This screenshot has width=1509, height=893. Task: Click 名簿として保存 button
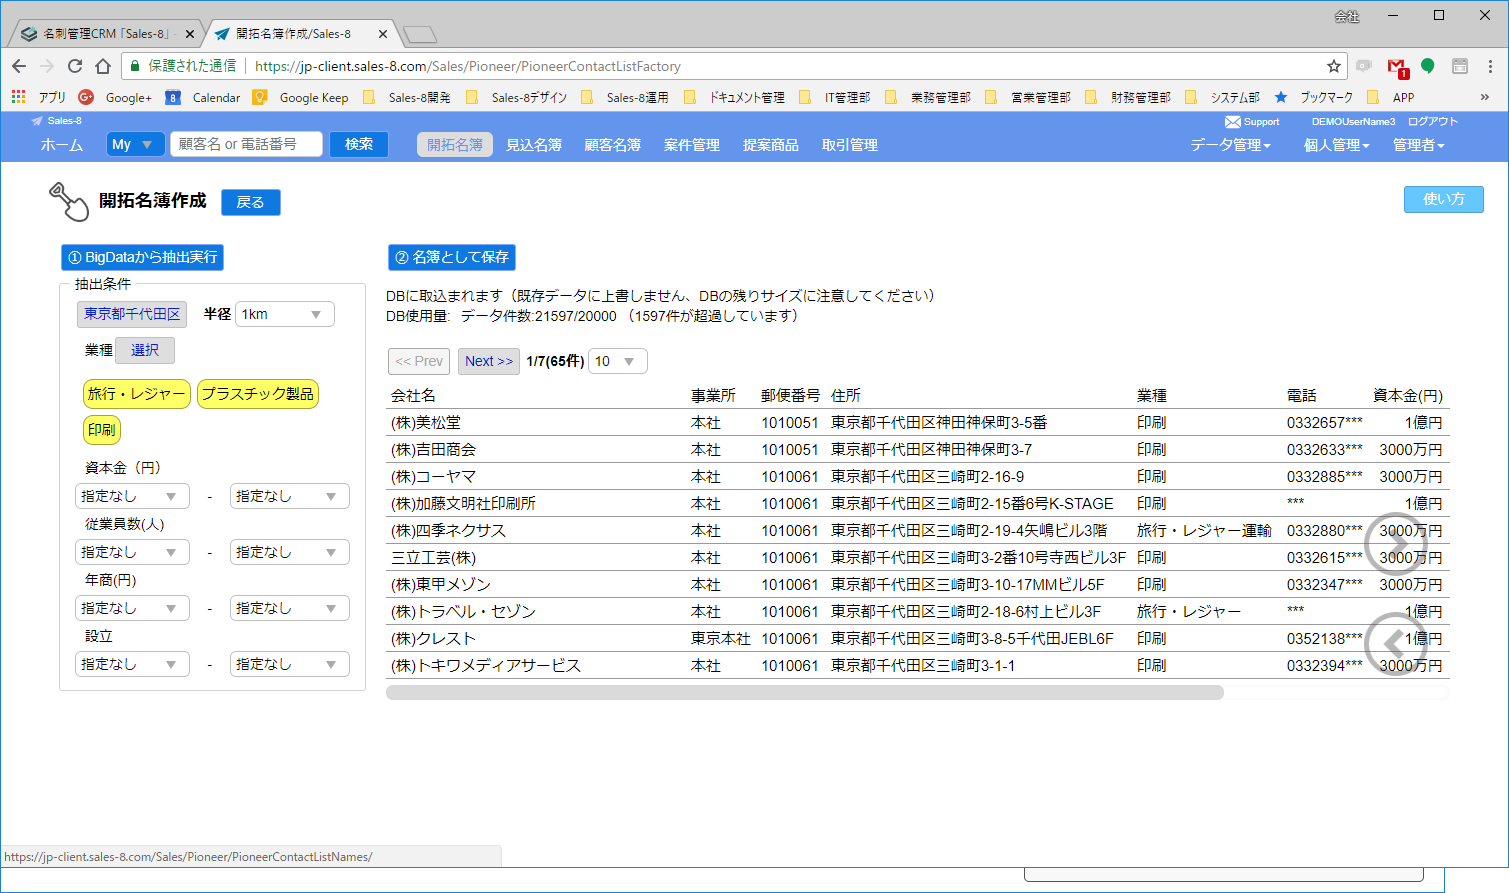coord(452,257)
